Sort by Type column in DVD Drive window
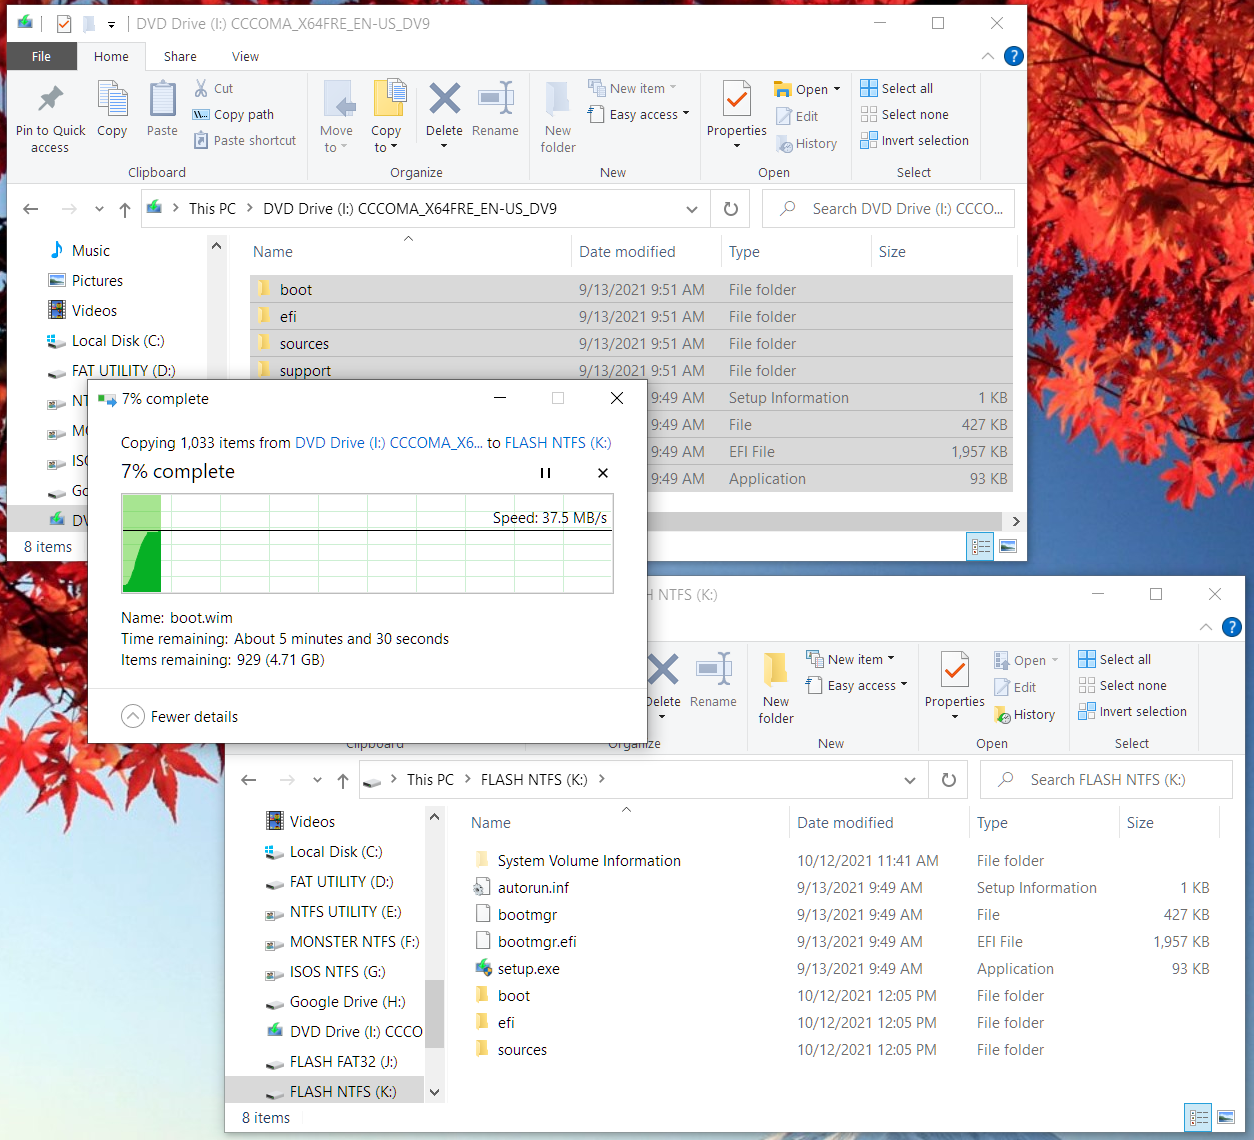The height and width of the screenshot is (1140, 1254). tap(744, 252)
